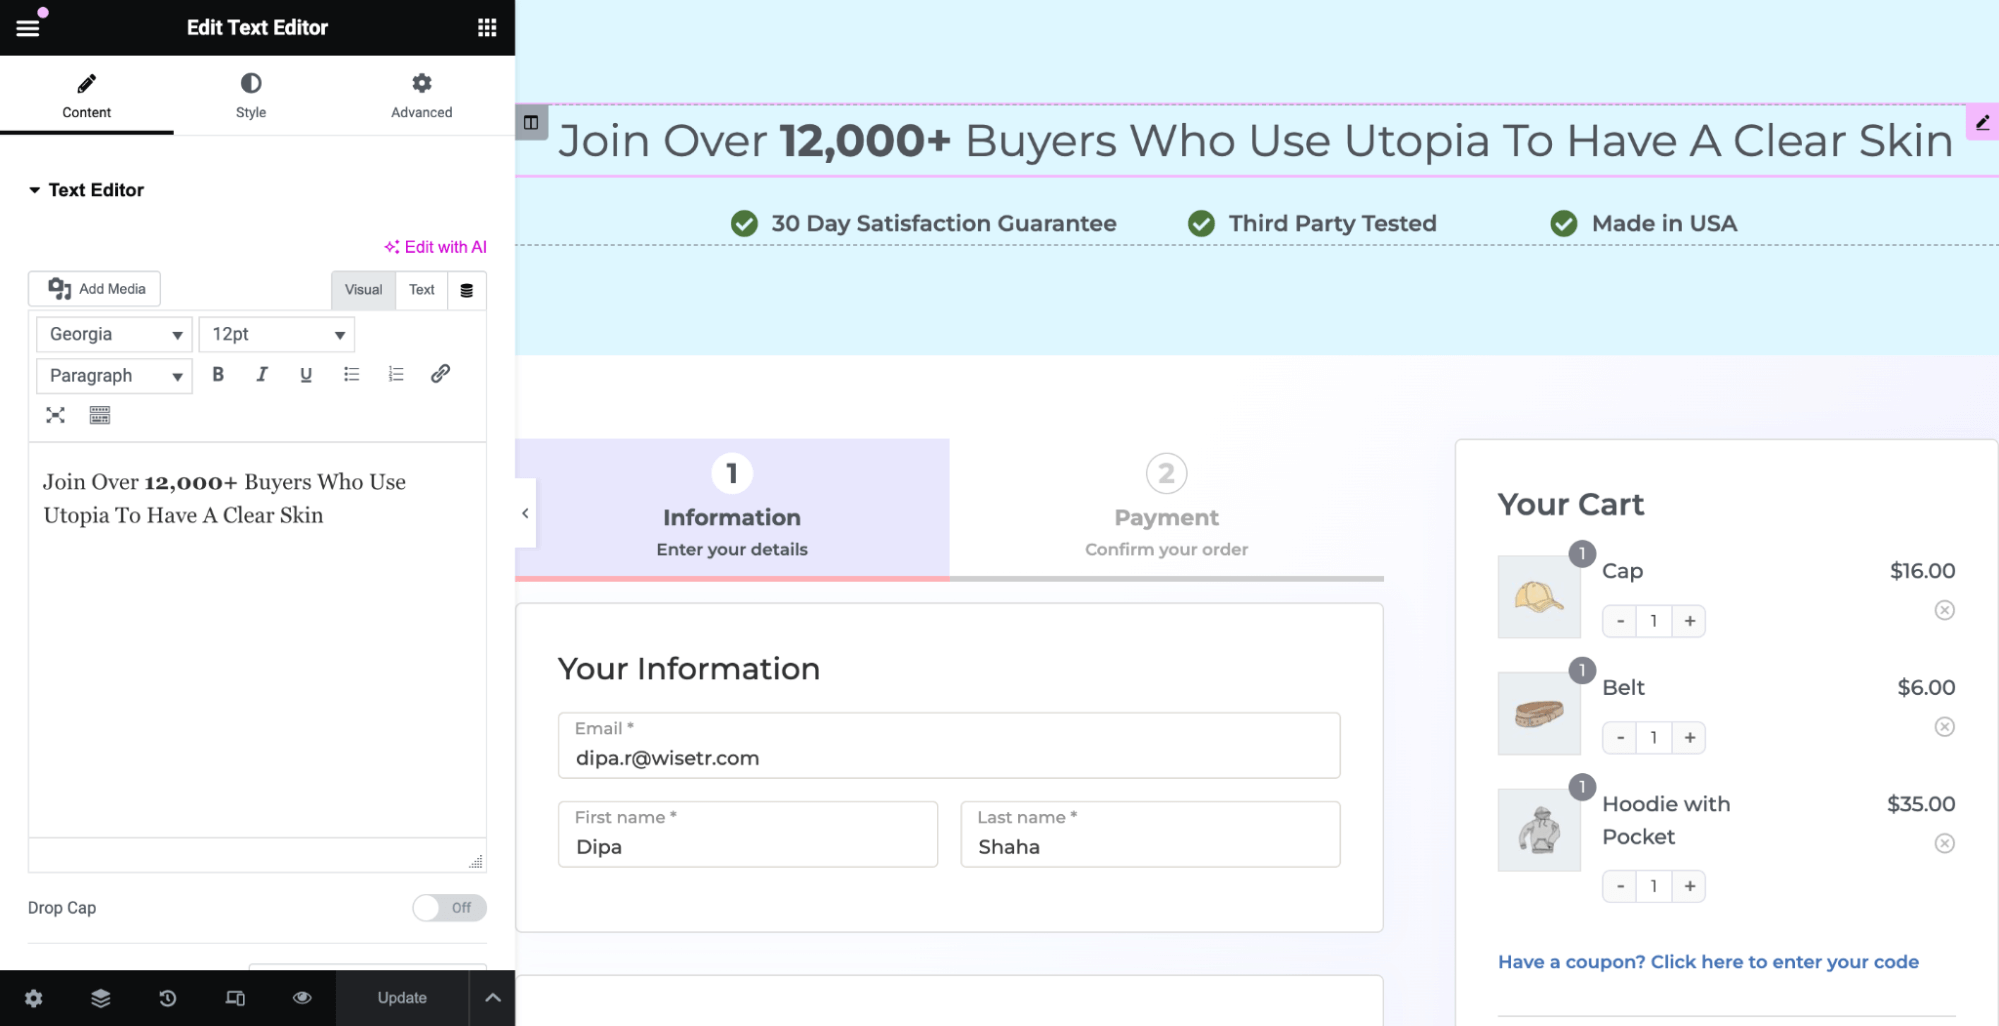Open page settings gear in bottom bar
Screen dimensions: 1999x1026
pos(34,998)
